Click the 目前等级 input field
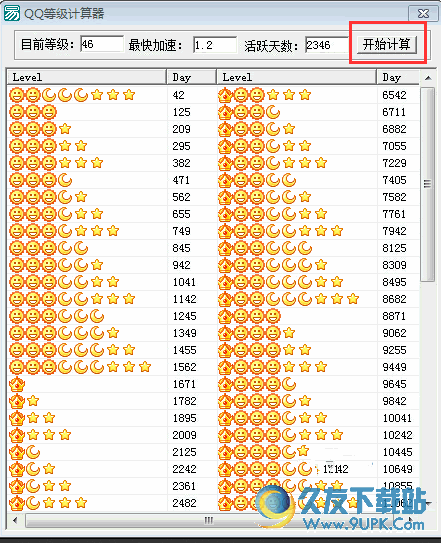441x543 pixels. (x=102, y=44)
